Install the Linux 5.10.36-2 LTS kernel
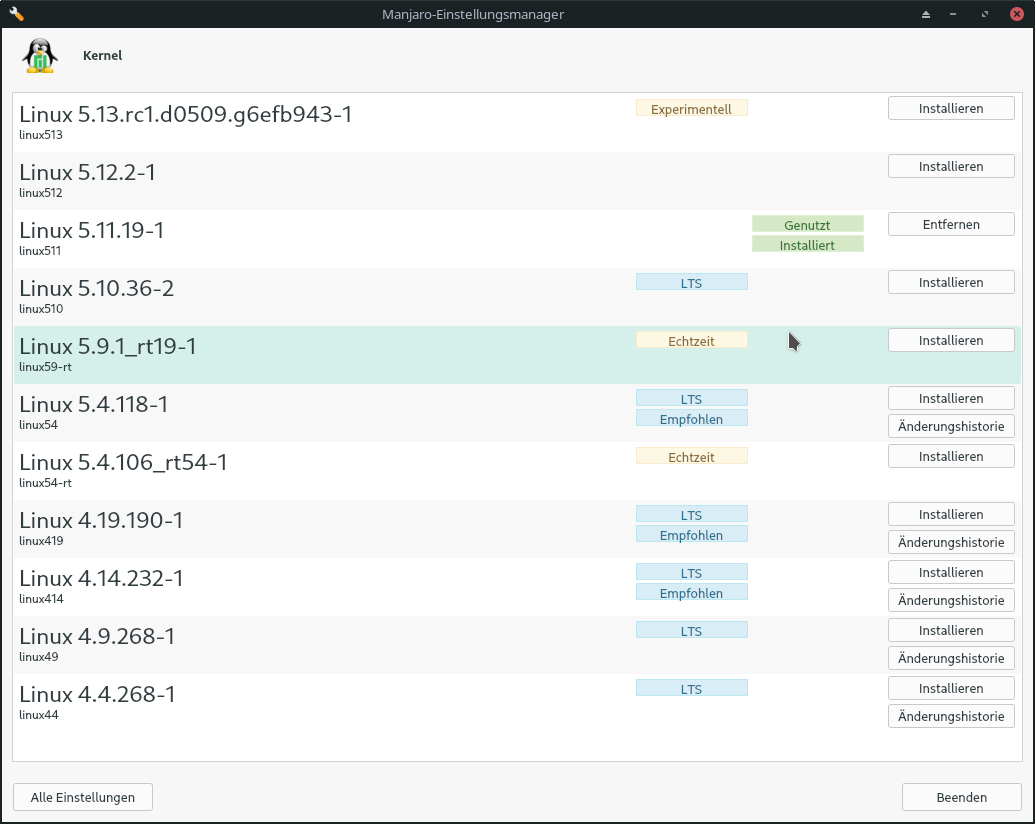The height and width of the screenshot is (824, 1035). click(x=951, y=283)
